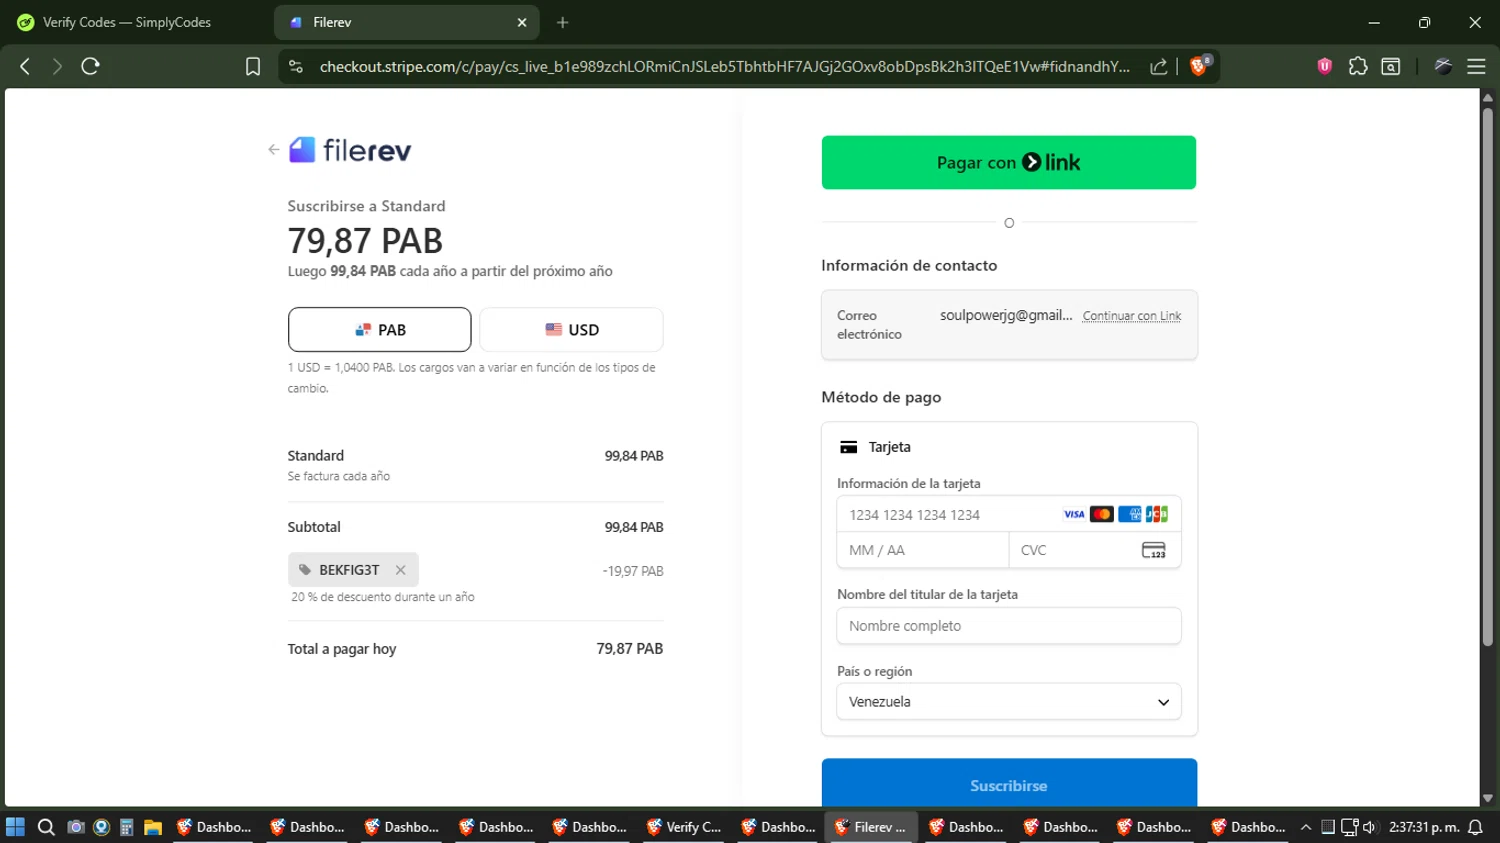Activate the Filerev taskbar window button
This screenshot has height=843, width=1500.
[872, 827]
